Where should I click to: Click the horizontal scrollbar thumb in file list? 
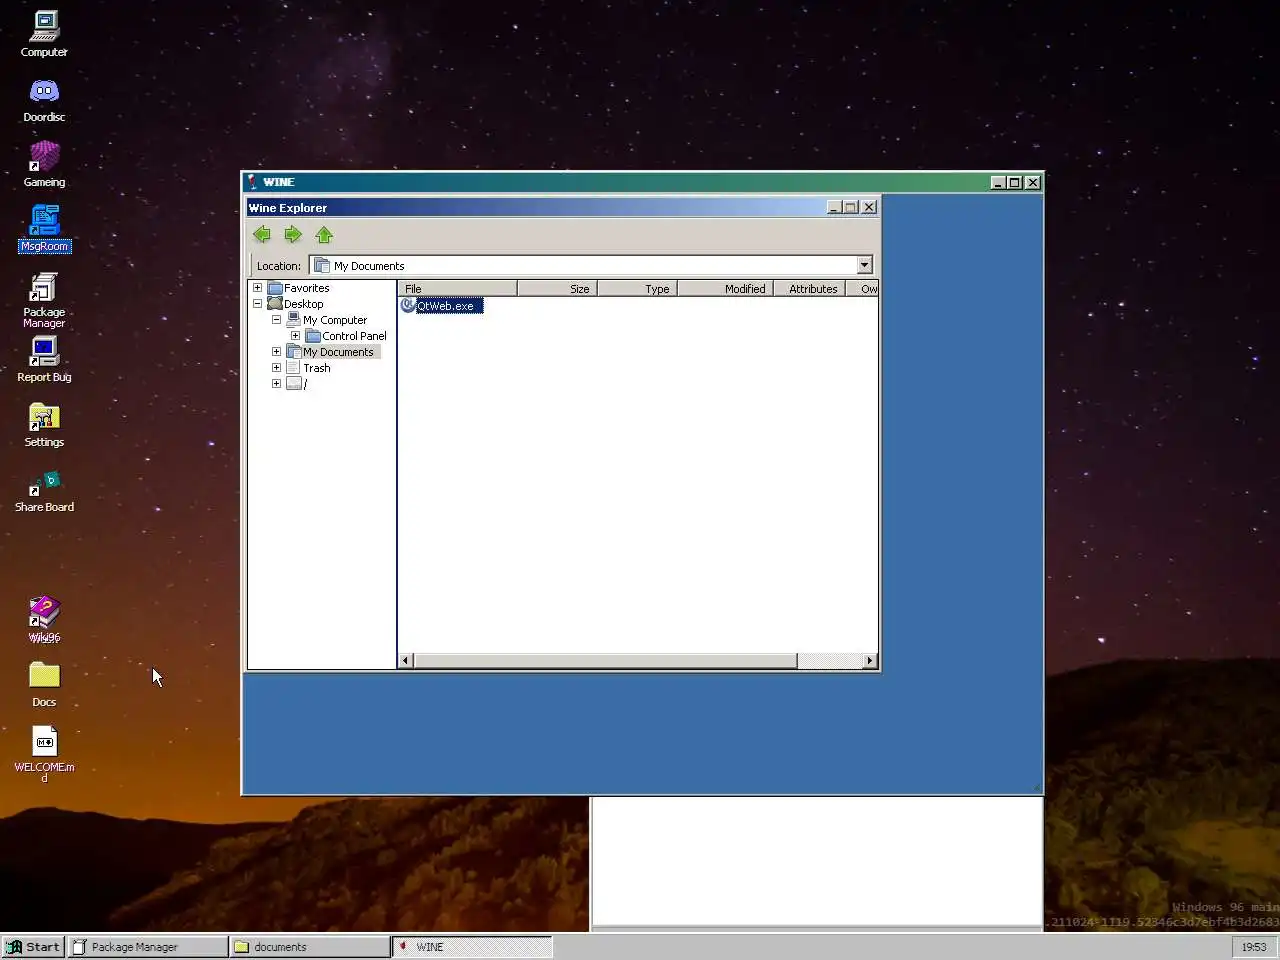tap(605, 660)
